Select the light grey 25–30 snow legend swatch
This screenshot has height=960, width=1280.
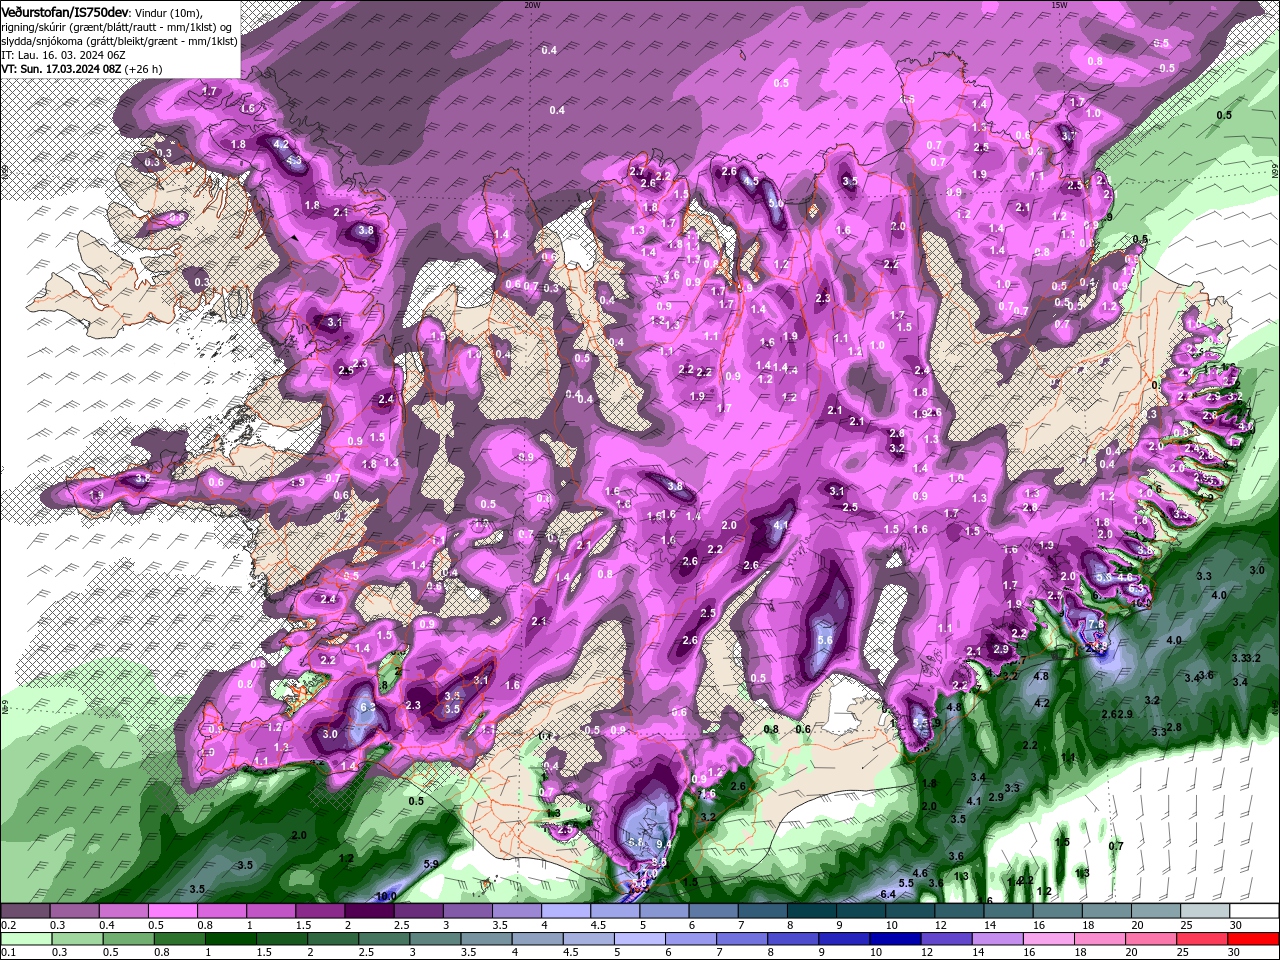[x=1205, y=912]
